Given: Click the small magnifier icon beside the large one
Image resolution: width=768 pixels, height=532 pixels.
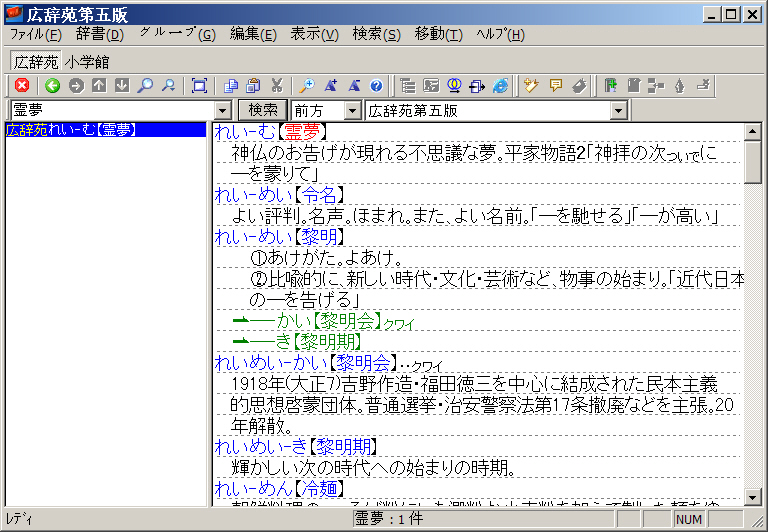Looking at the screenshot, I should coord(168,86).
